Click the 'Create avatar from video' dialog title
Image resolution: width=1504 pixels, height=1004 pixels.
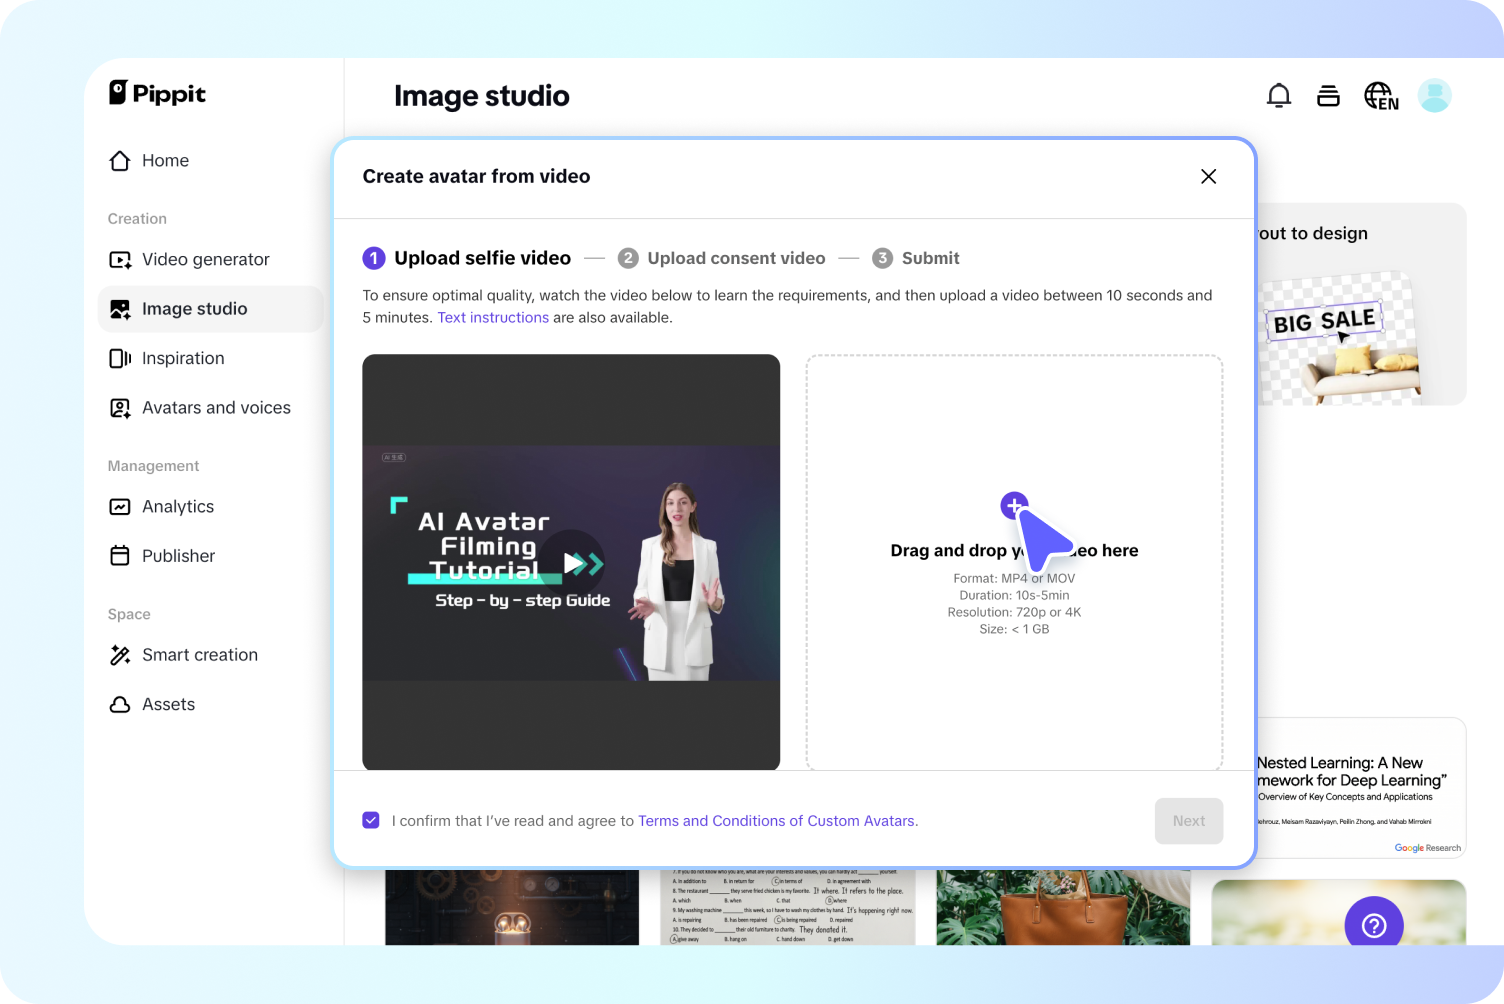[x=476, y=176]
